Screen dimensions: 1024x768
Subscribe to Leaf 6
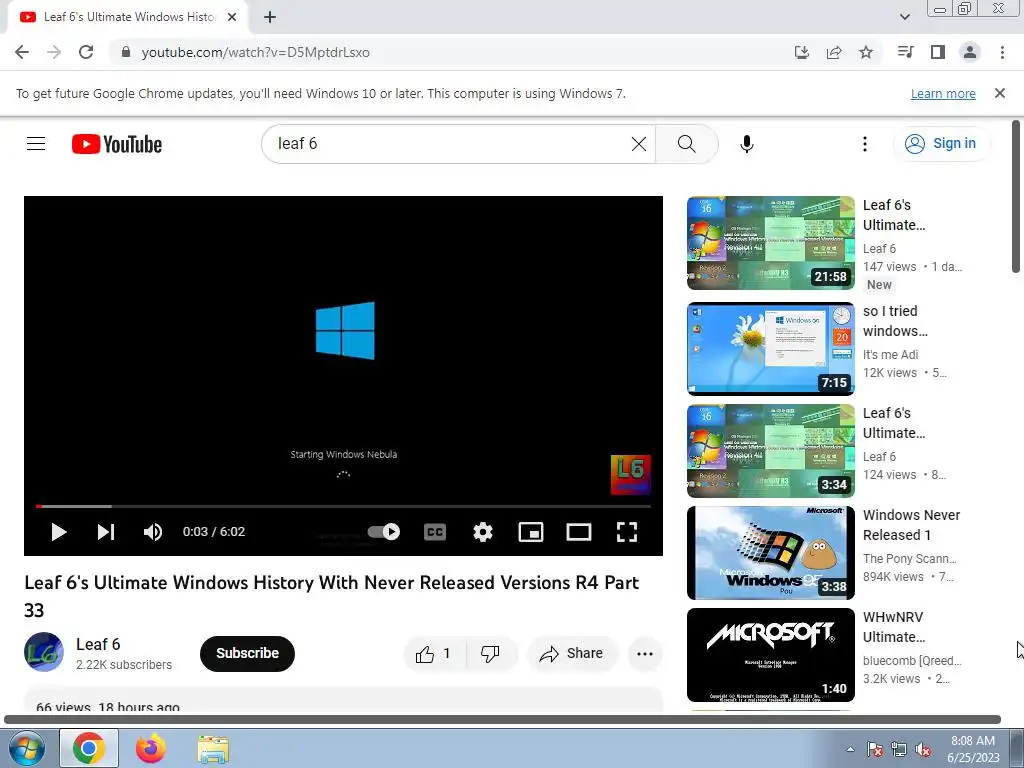point(248,653)
